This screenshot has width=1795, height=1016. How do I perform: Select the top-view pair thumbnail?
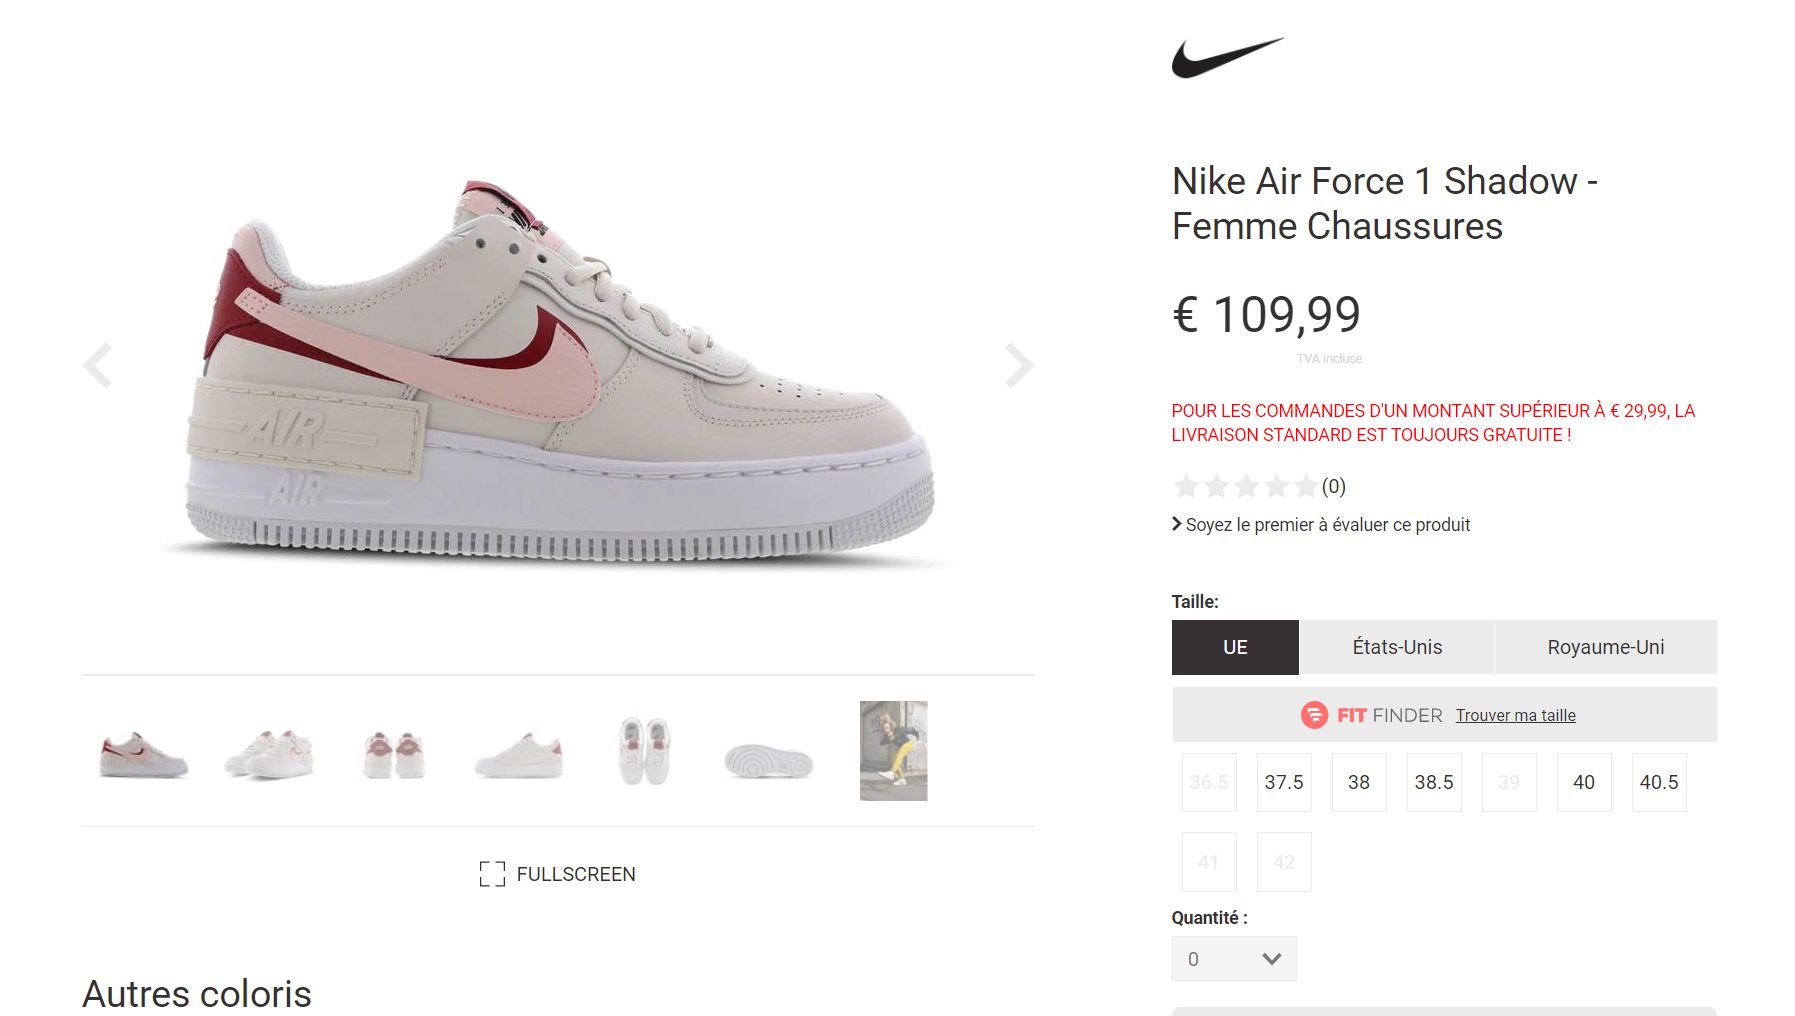(643, 751)
